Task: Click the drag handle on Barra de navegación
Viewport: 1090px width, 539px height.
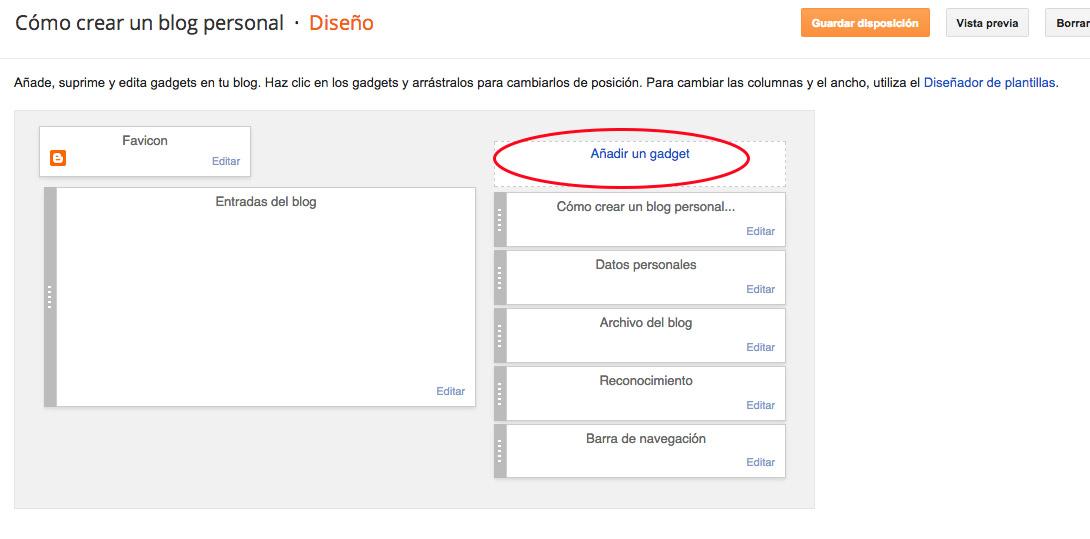Action: (x=500, y=452)
